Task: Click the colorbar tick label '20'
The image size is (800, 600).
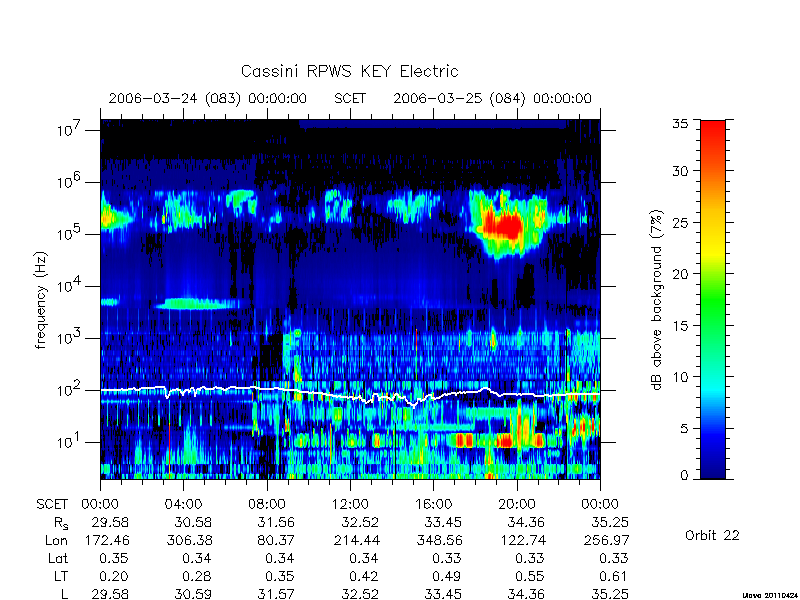Action: tap(680, 274)
